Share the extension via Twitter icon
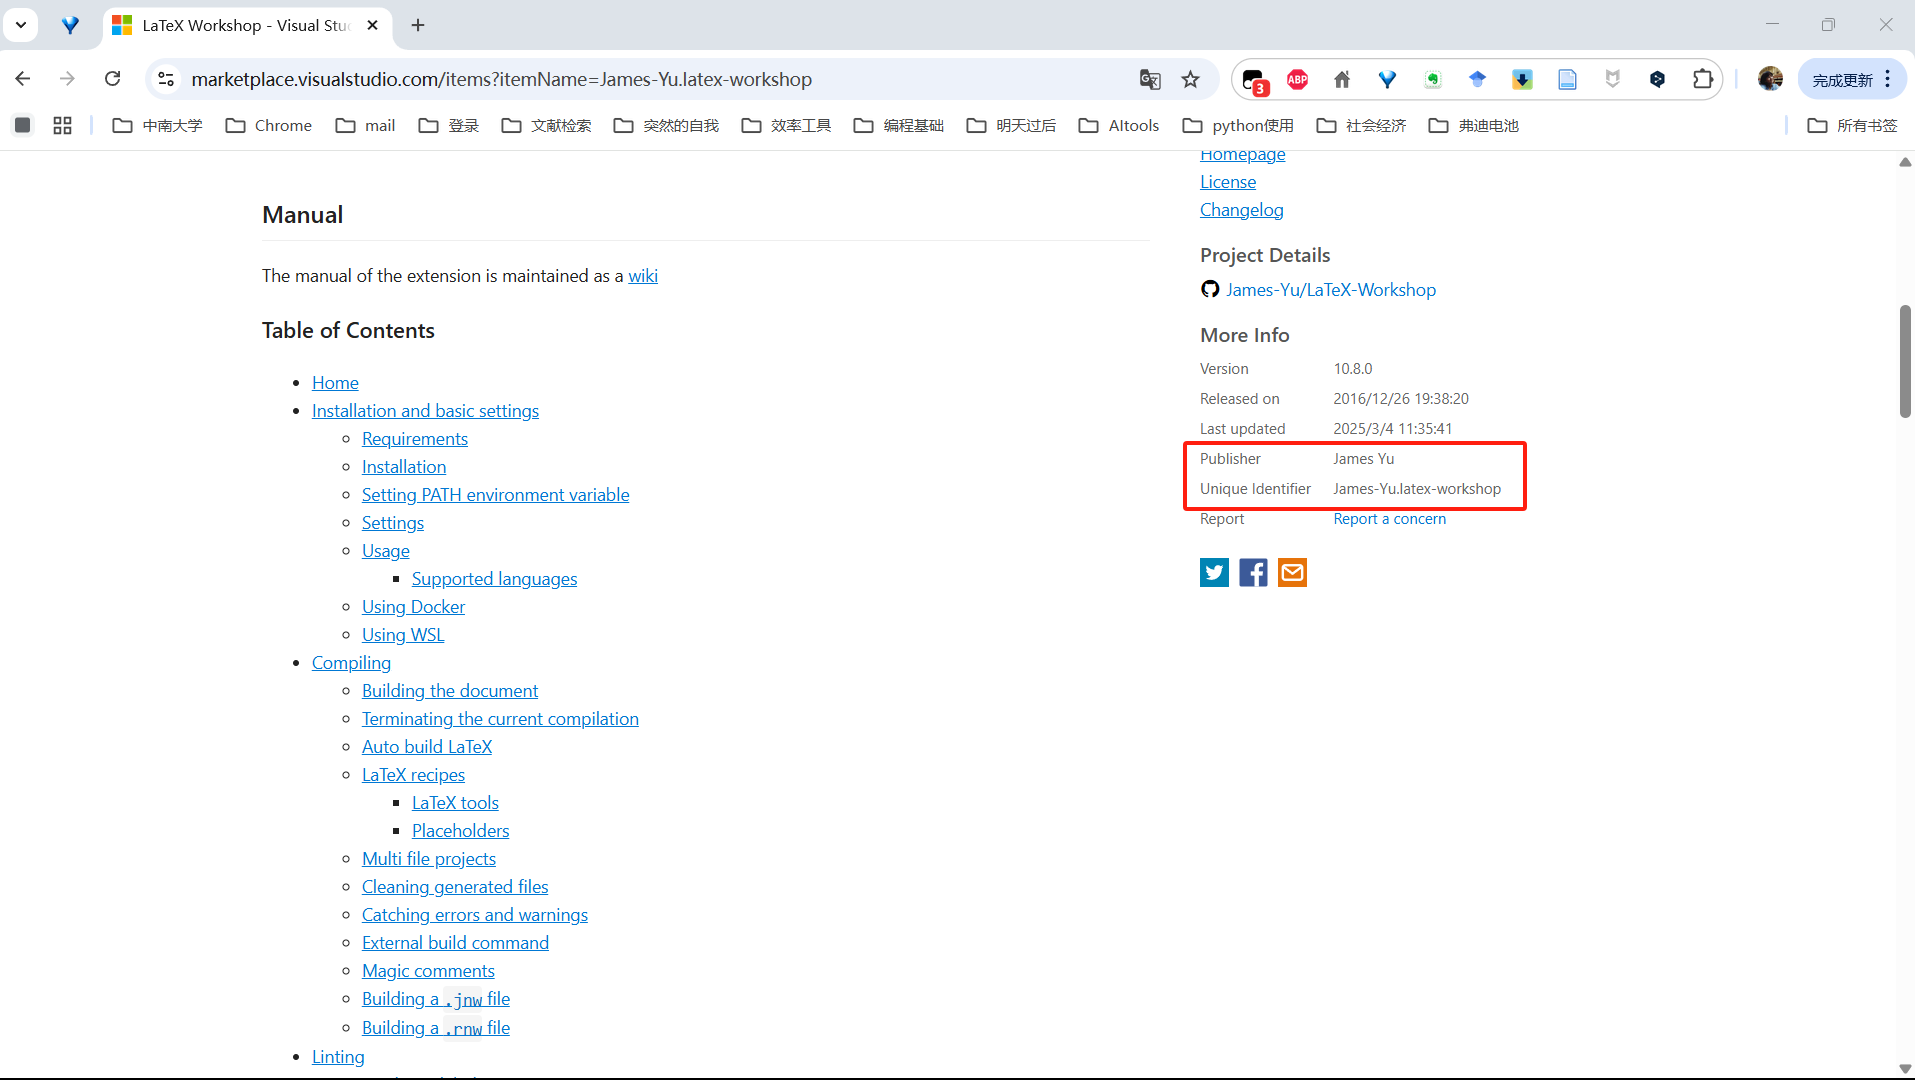 click(x=1214, y=572)
